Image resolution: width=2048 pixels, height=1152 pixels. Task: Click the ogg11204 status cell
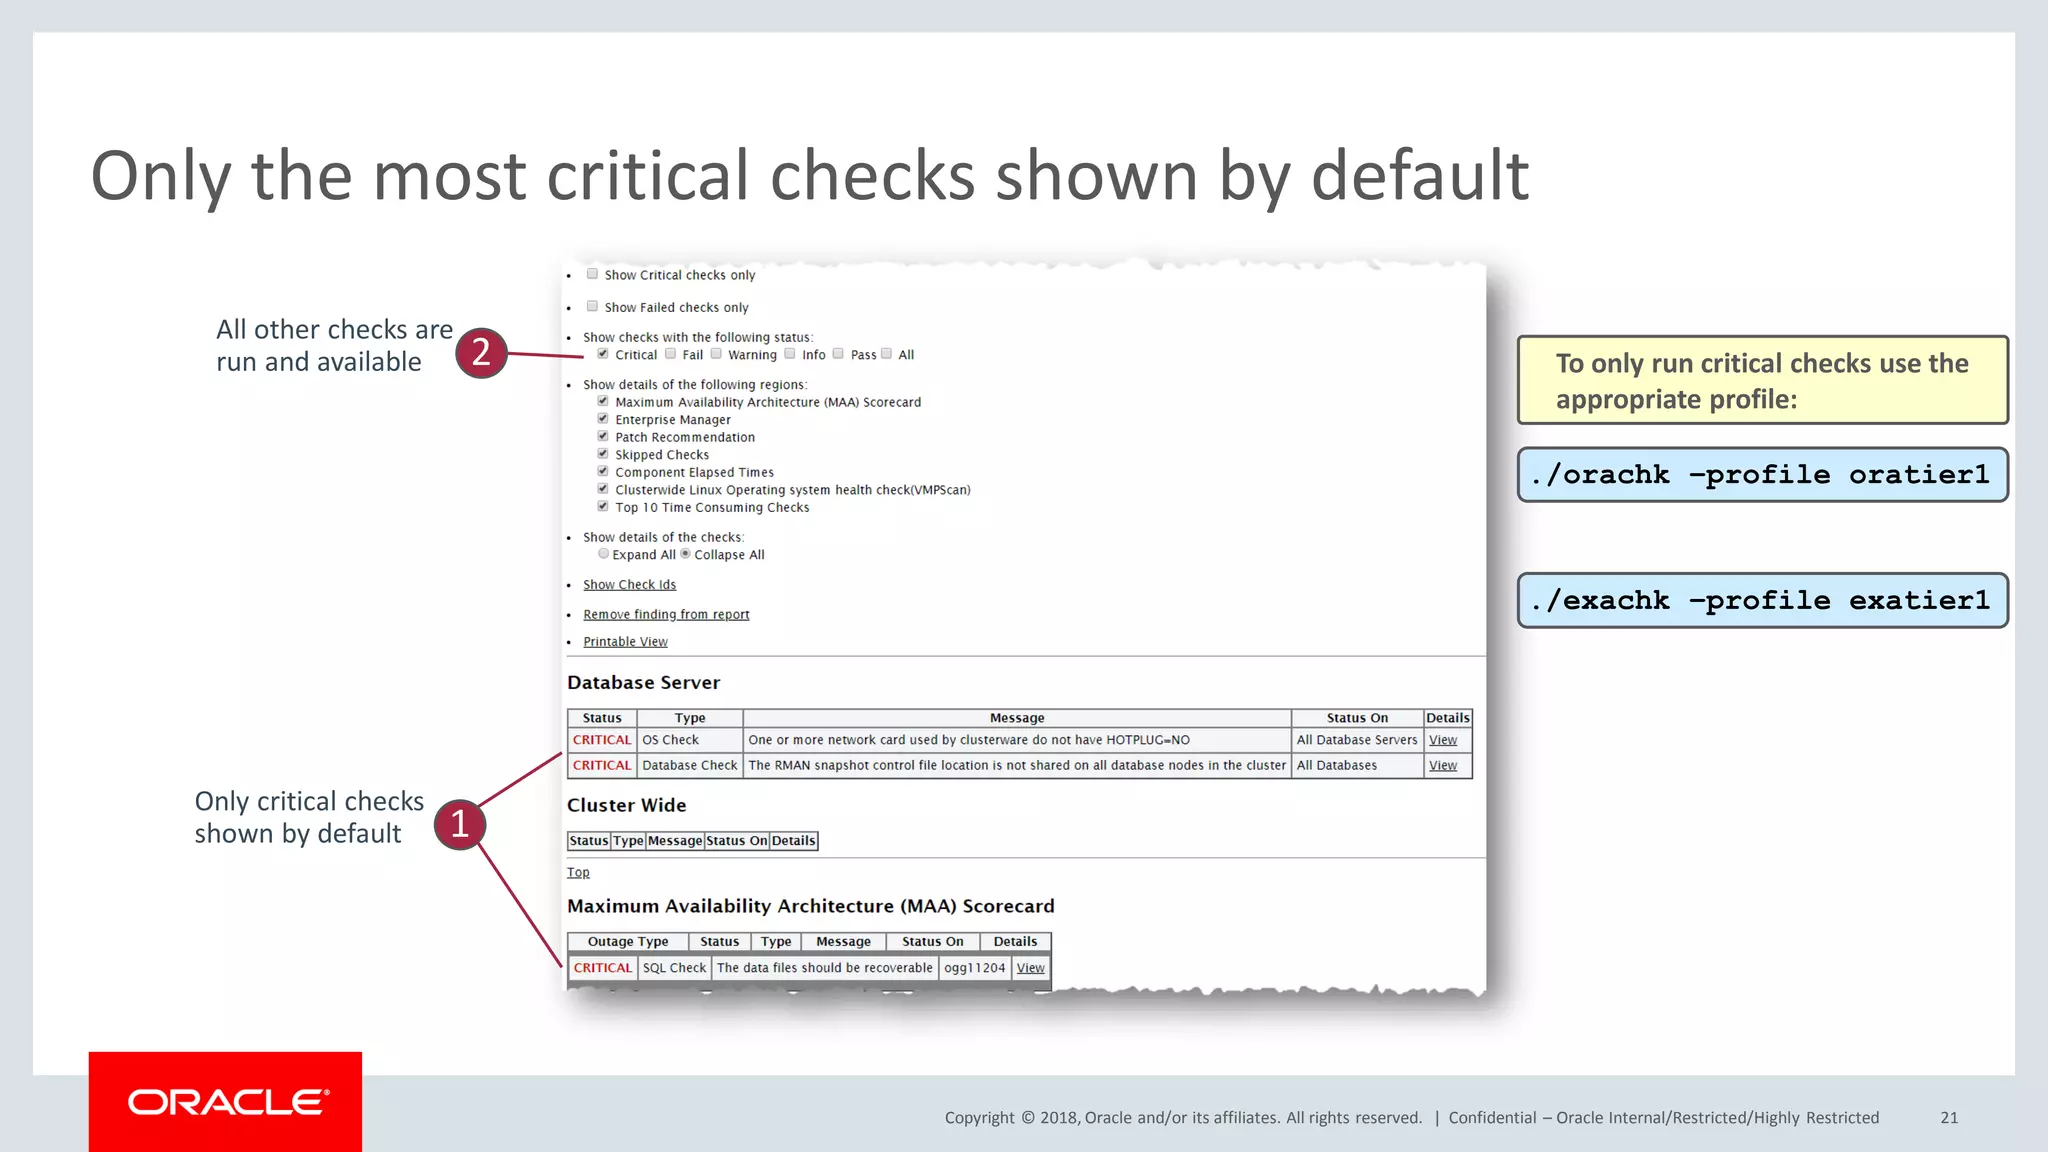click(x=974, y=968)
